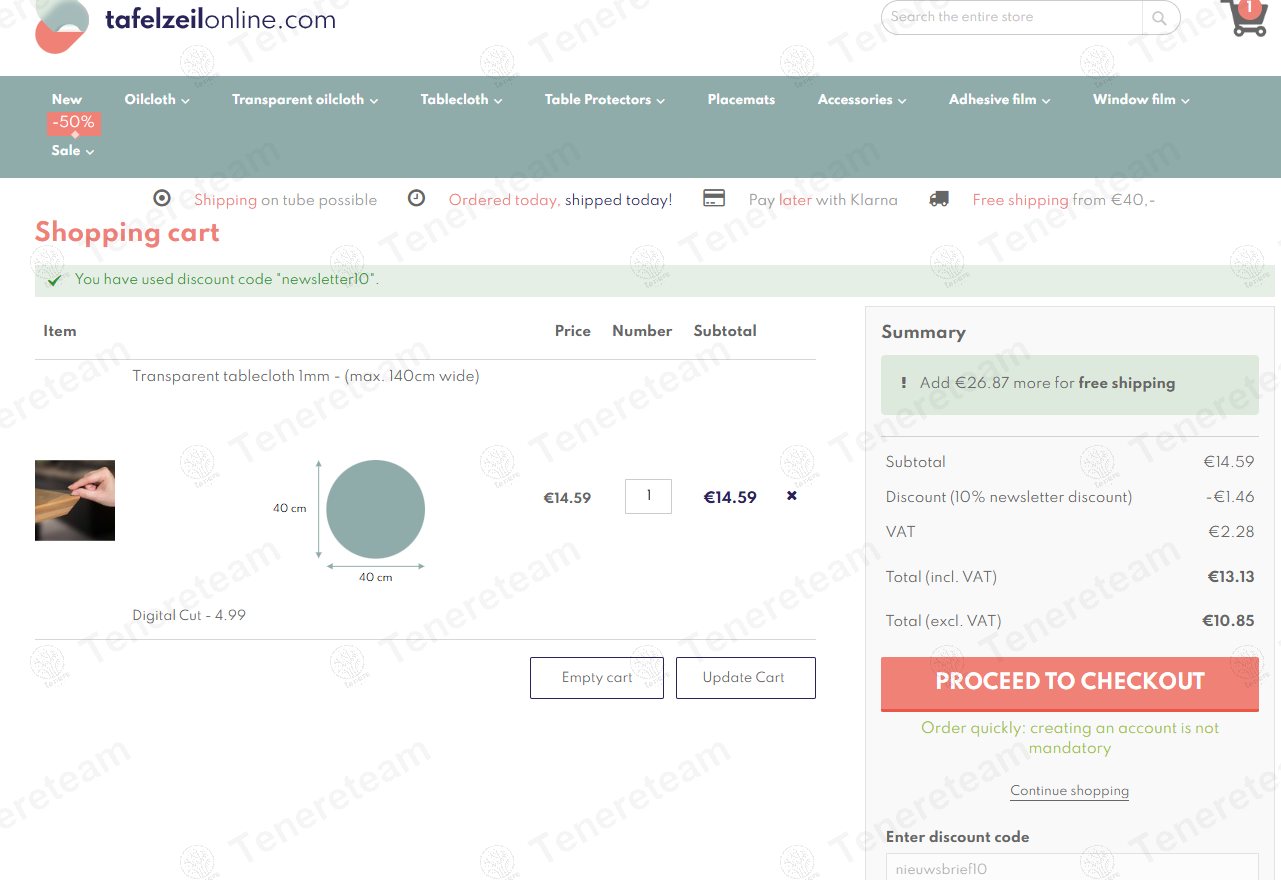Click the -50% sale badge
The width and height of the screenshot is (1281, 880).
pos(74,123)
